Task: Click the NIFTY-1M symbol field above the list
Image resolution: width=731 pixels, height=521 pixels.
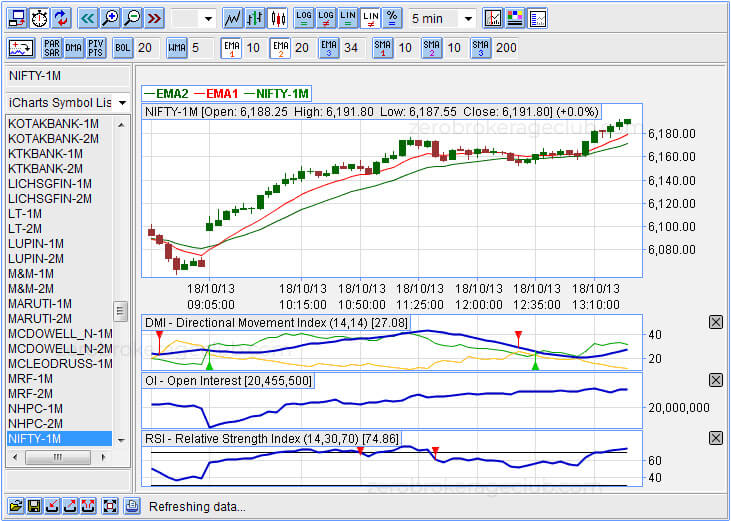Action: click(68, 75)
